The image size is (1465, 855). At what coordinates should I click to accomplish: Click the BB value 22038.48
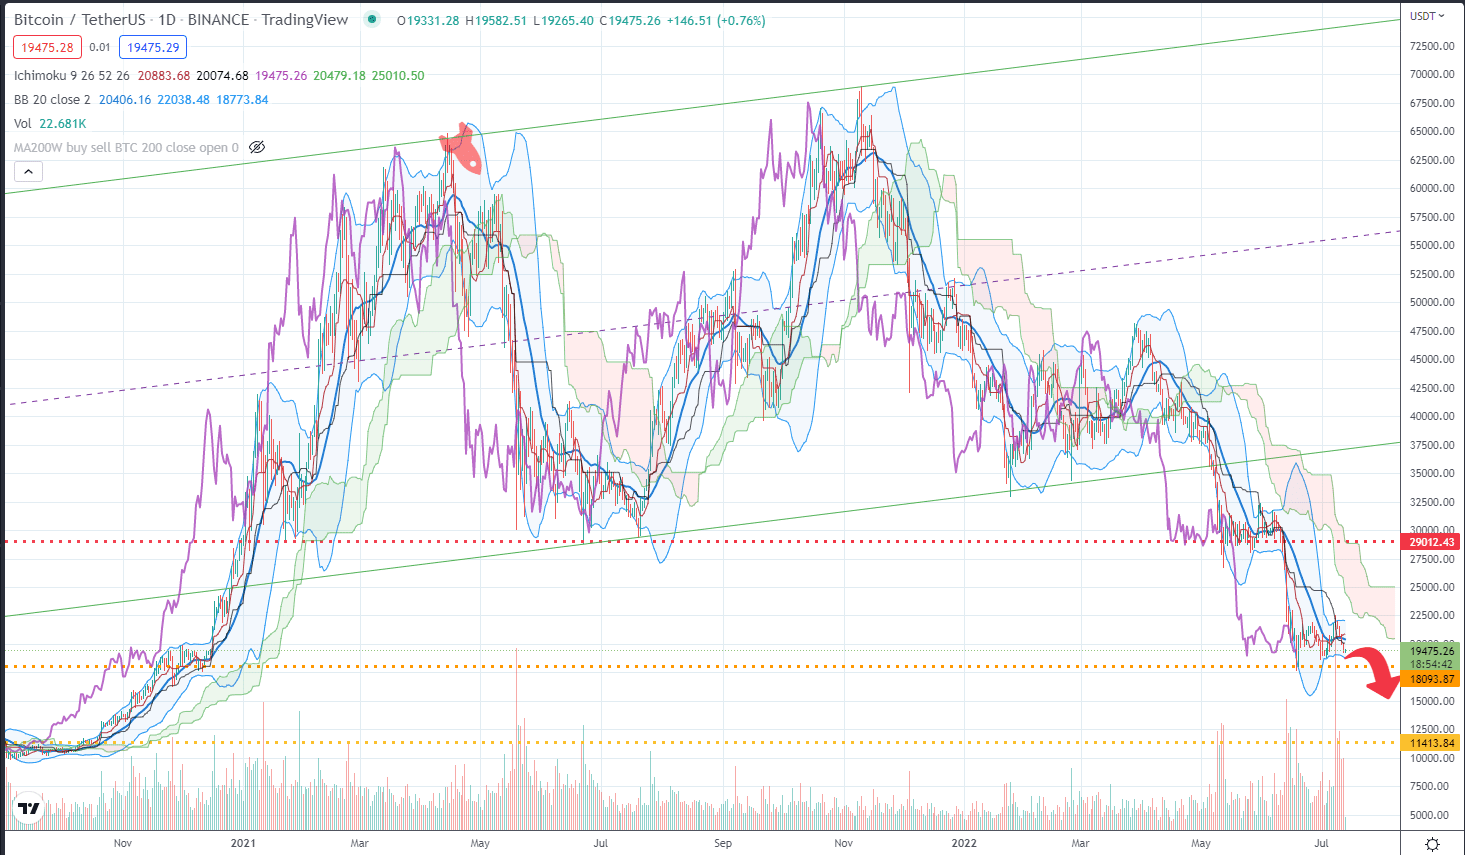183,99
